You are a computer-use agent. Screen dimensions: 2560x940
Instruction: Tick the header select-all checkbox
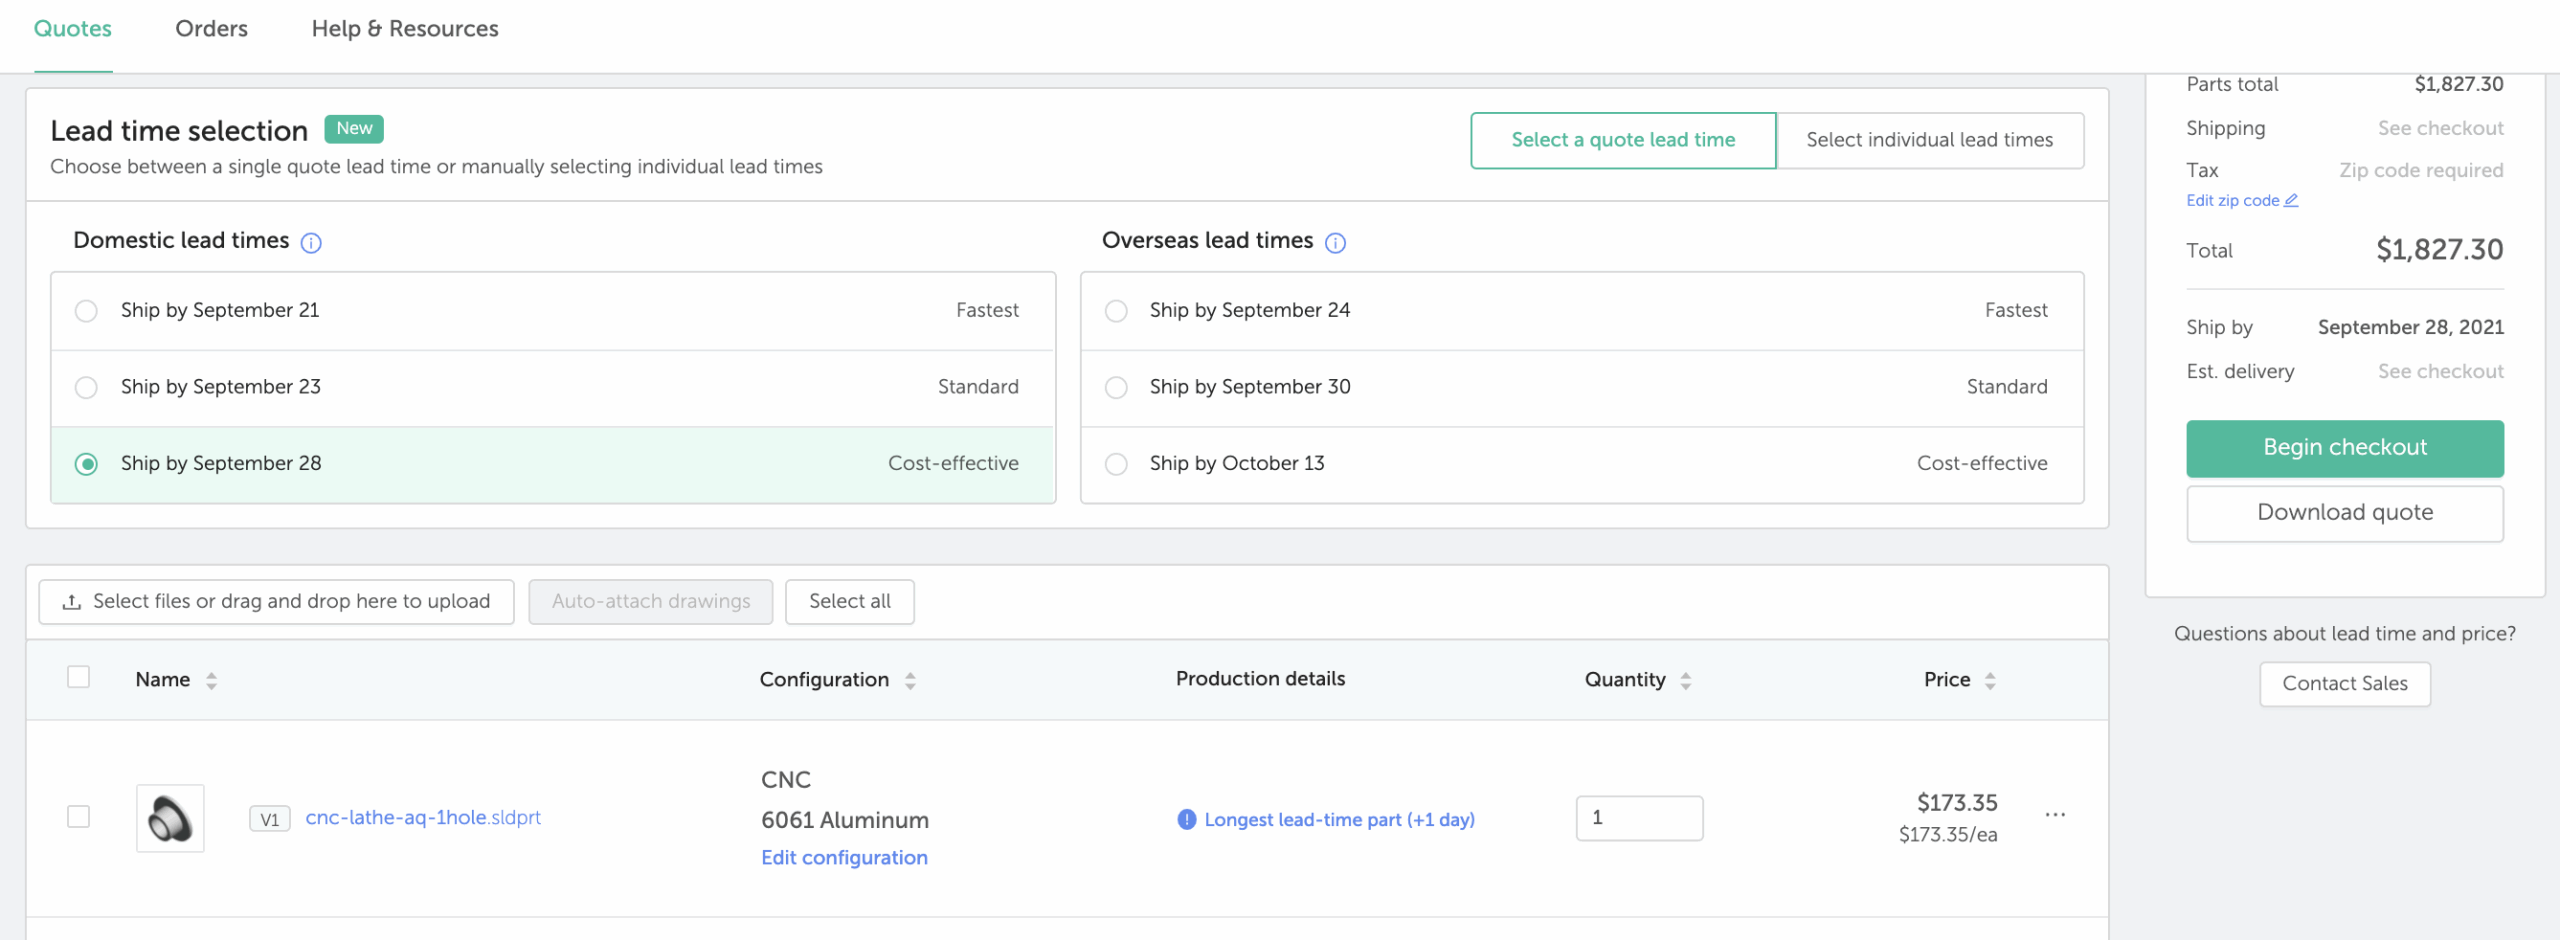(78, 678)
